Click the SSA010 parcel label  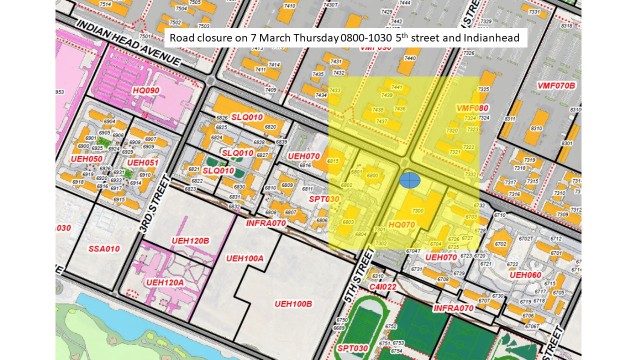(x=104, y=249)
